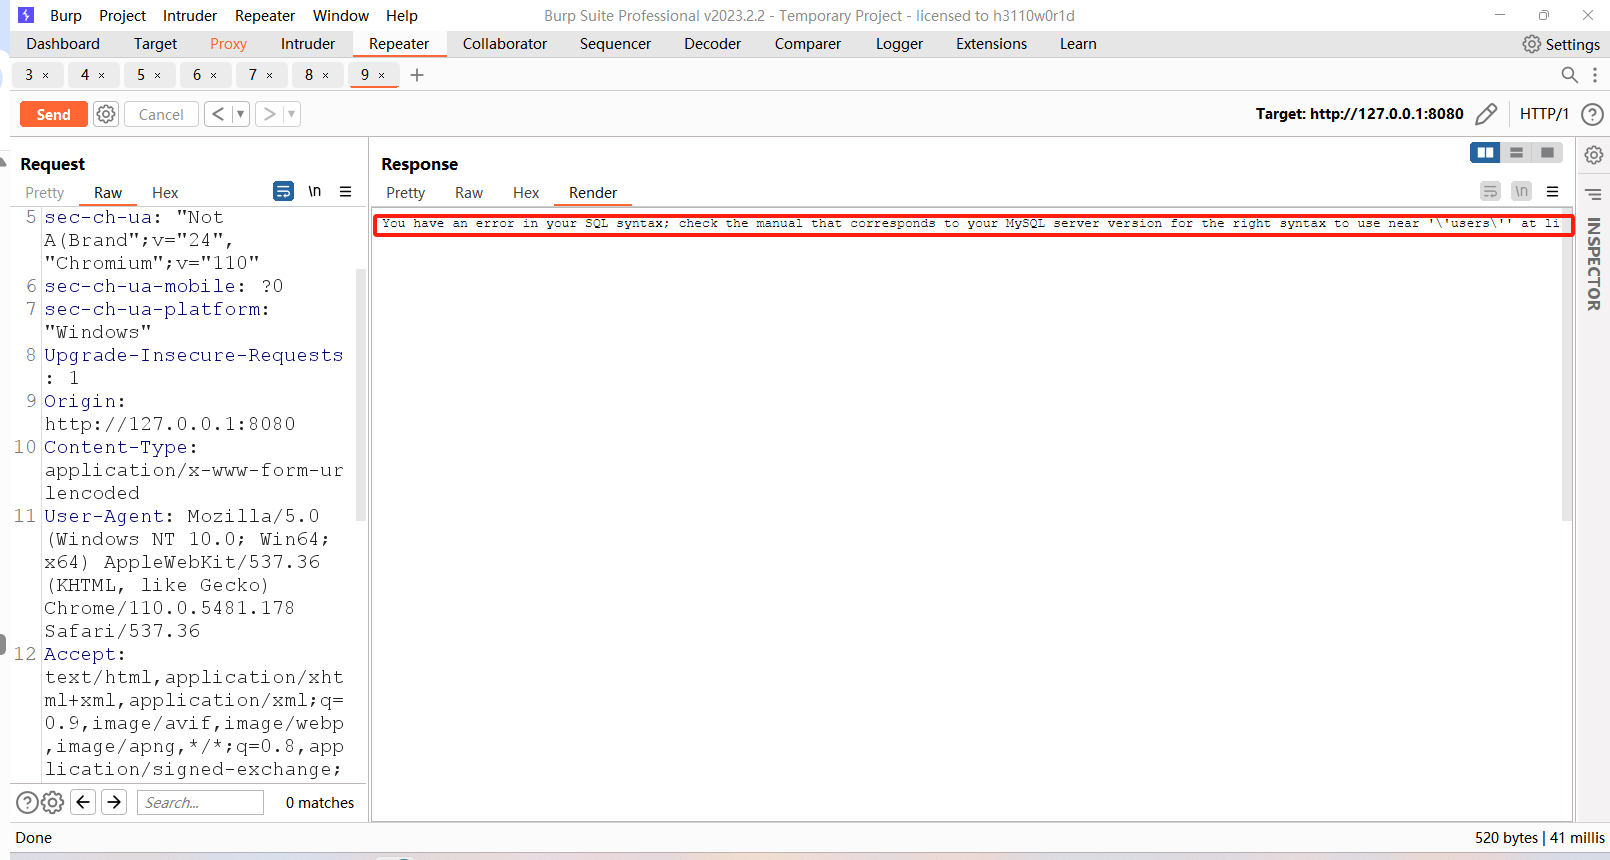Open the Comparer tool tab
The height and width of the screenshot is (860, 1610).
click(808, 44)
